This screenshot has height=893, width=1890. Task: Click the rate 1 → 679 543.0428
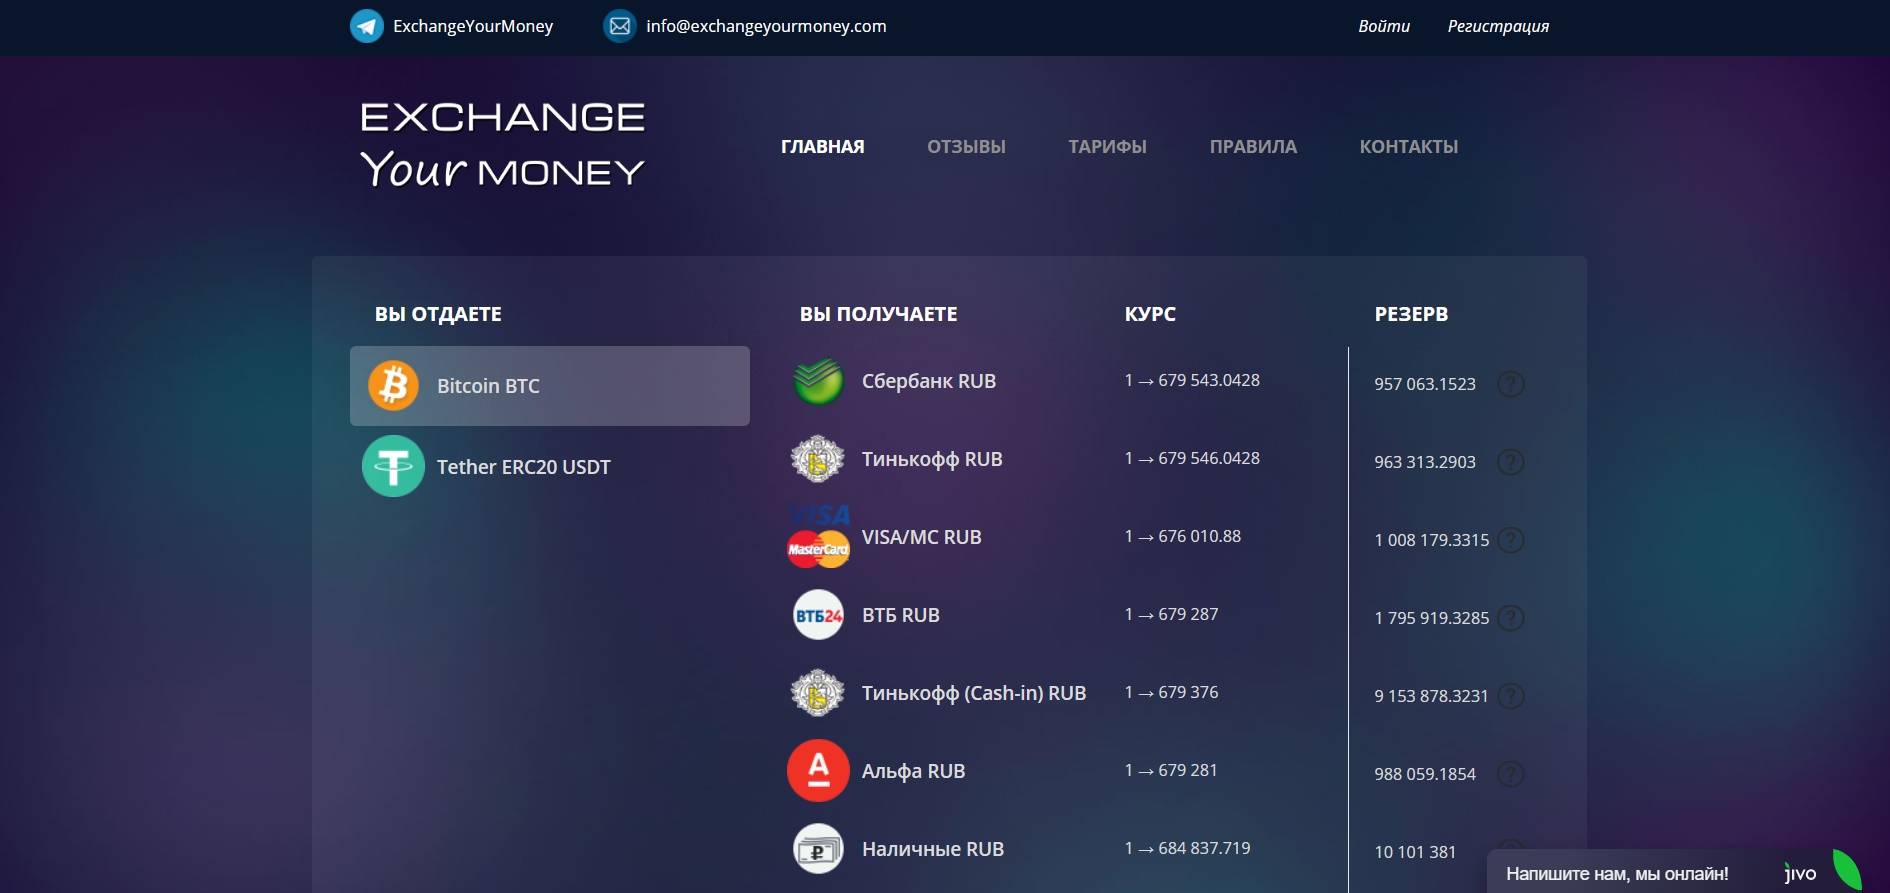[1192, 380]
